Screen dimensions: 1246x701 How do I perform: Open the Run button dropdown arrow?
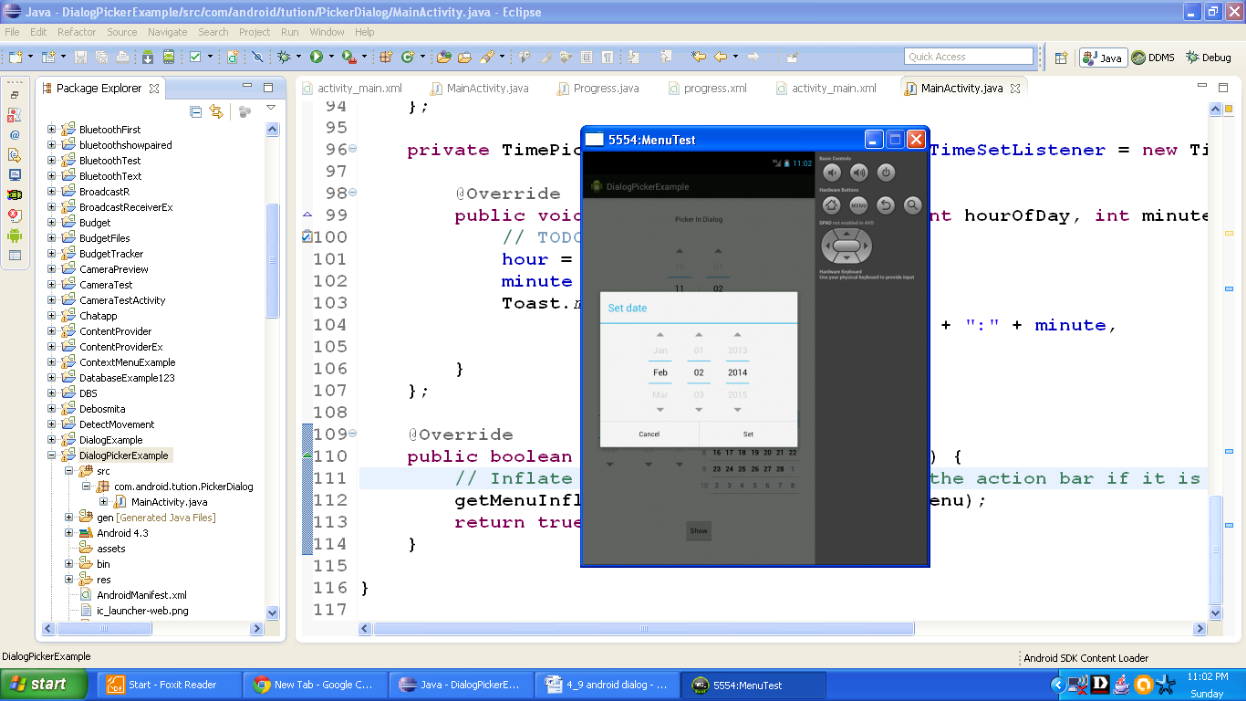coord(331,57)
